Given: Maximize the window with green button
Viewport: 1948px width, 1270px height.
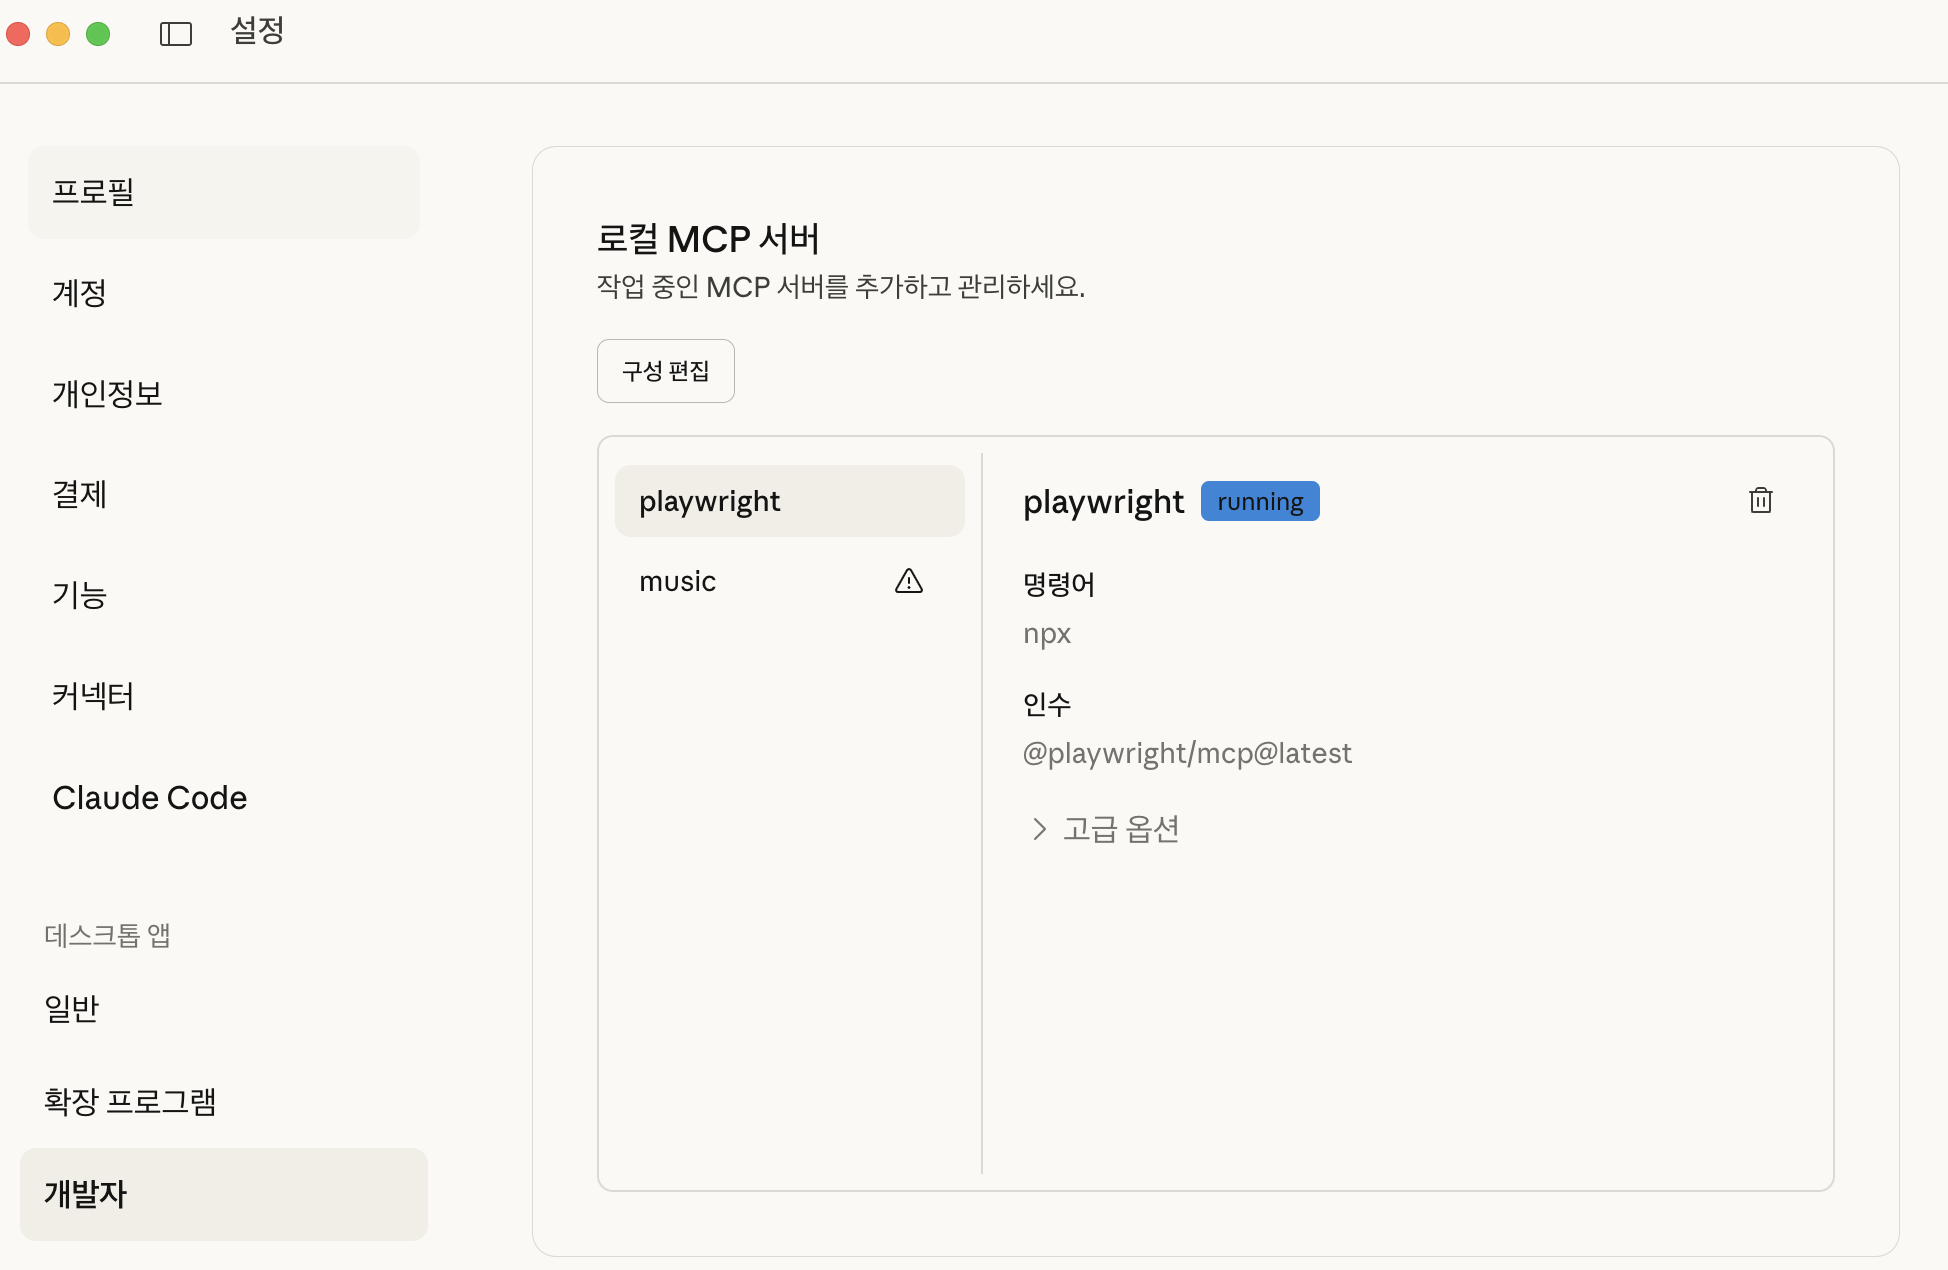Looking at the screenshot, I should [98, 34].
